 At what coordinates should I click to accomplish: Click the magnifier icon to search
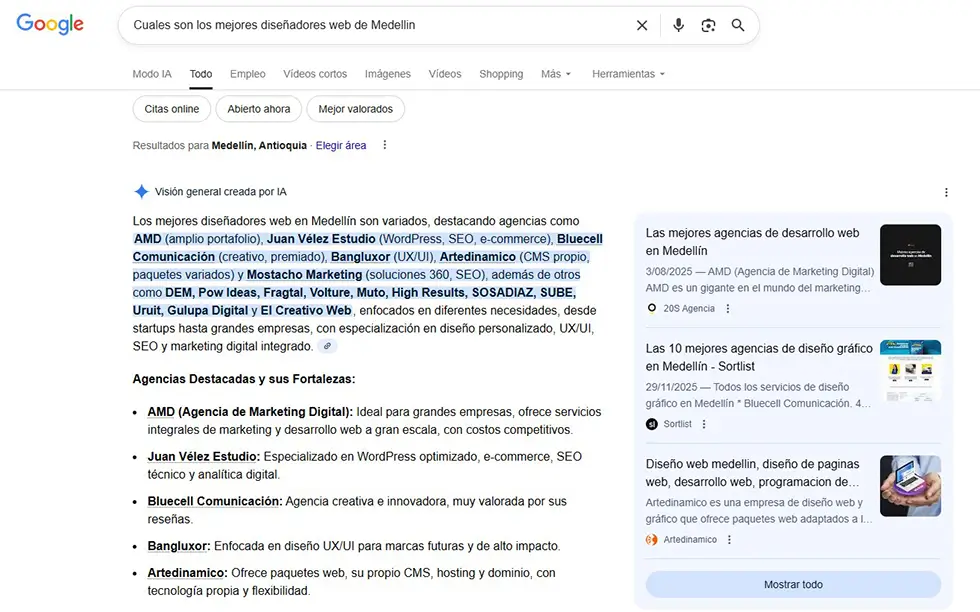pyautogui.click(x=737, y=25)
